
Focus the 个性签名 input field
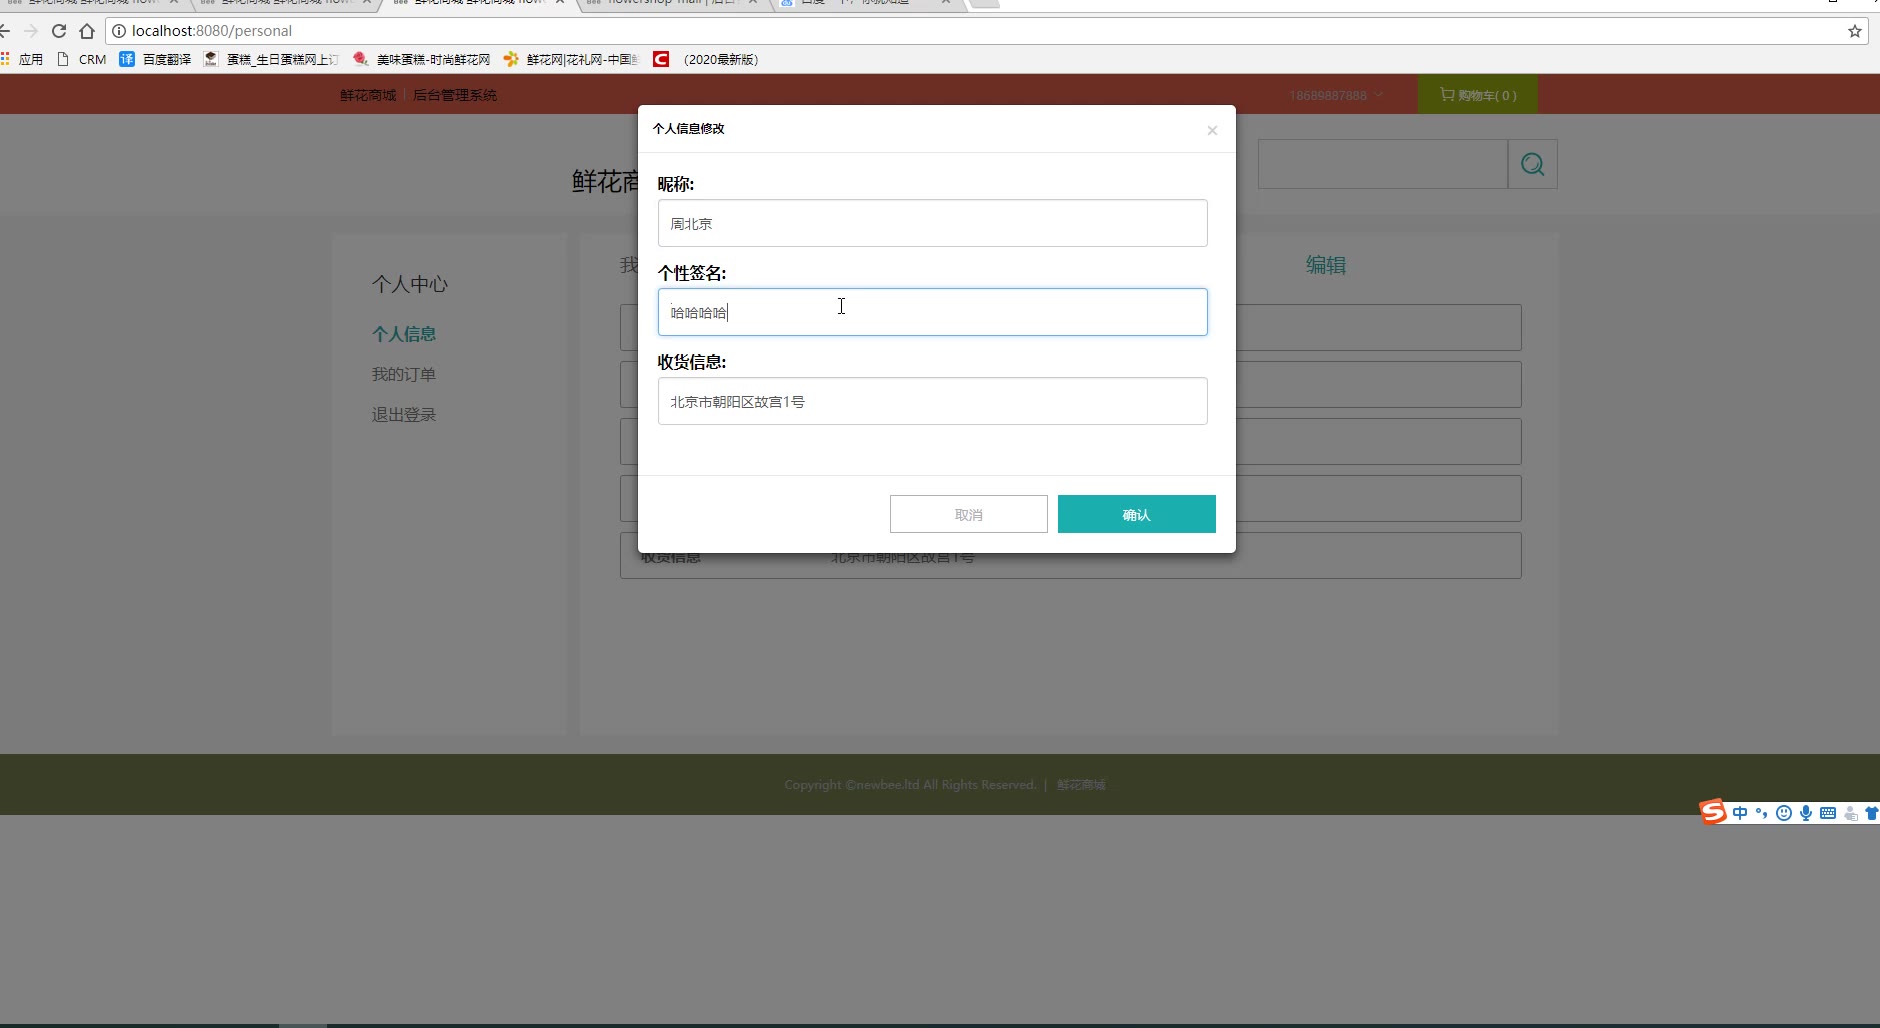932,312
